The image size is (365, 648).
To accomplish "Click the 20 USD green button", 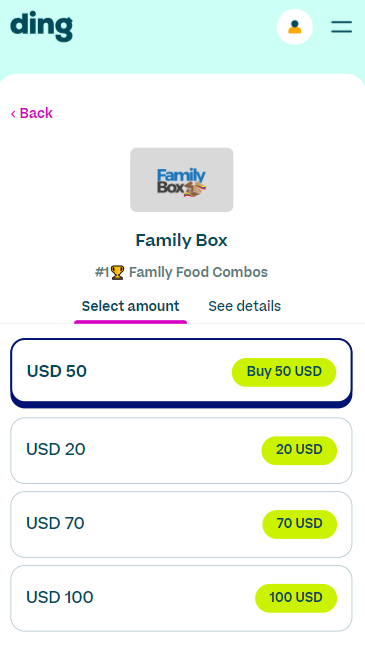I will [x=299, y=450].
